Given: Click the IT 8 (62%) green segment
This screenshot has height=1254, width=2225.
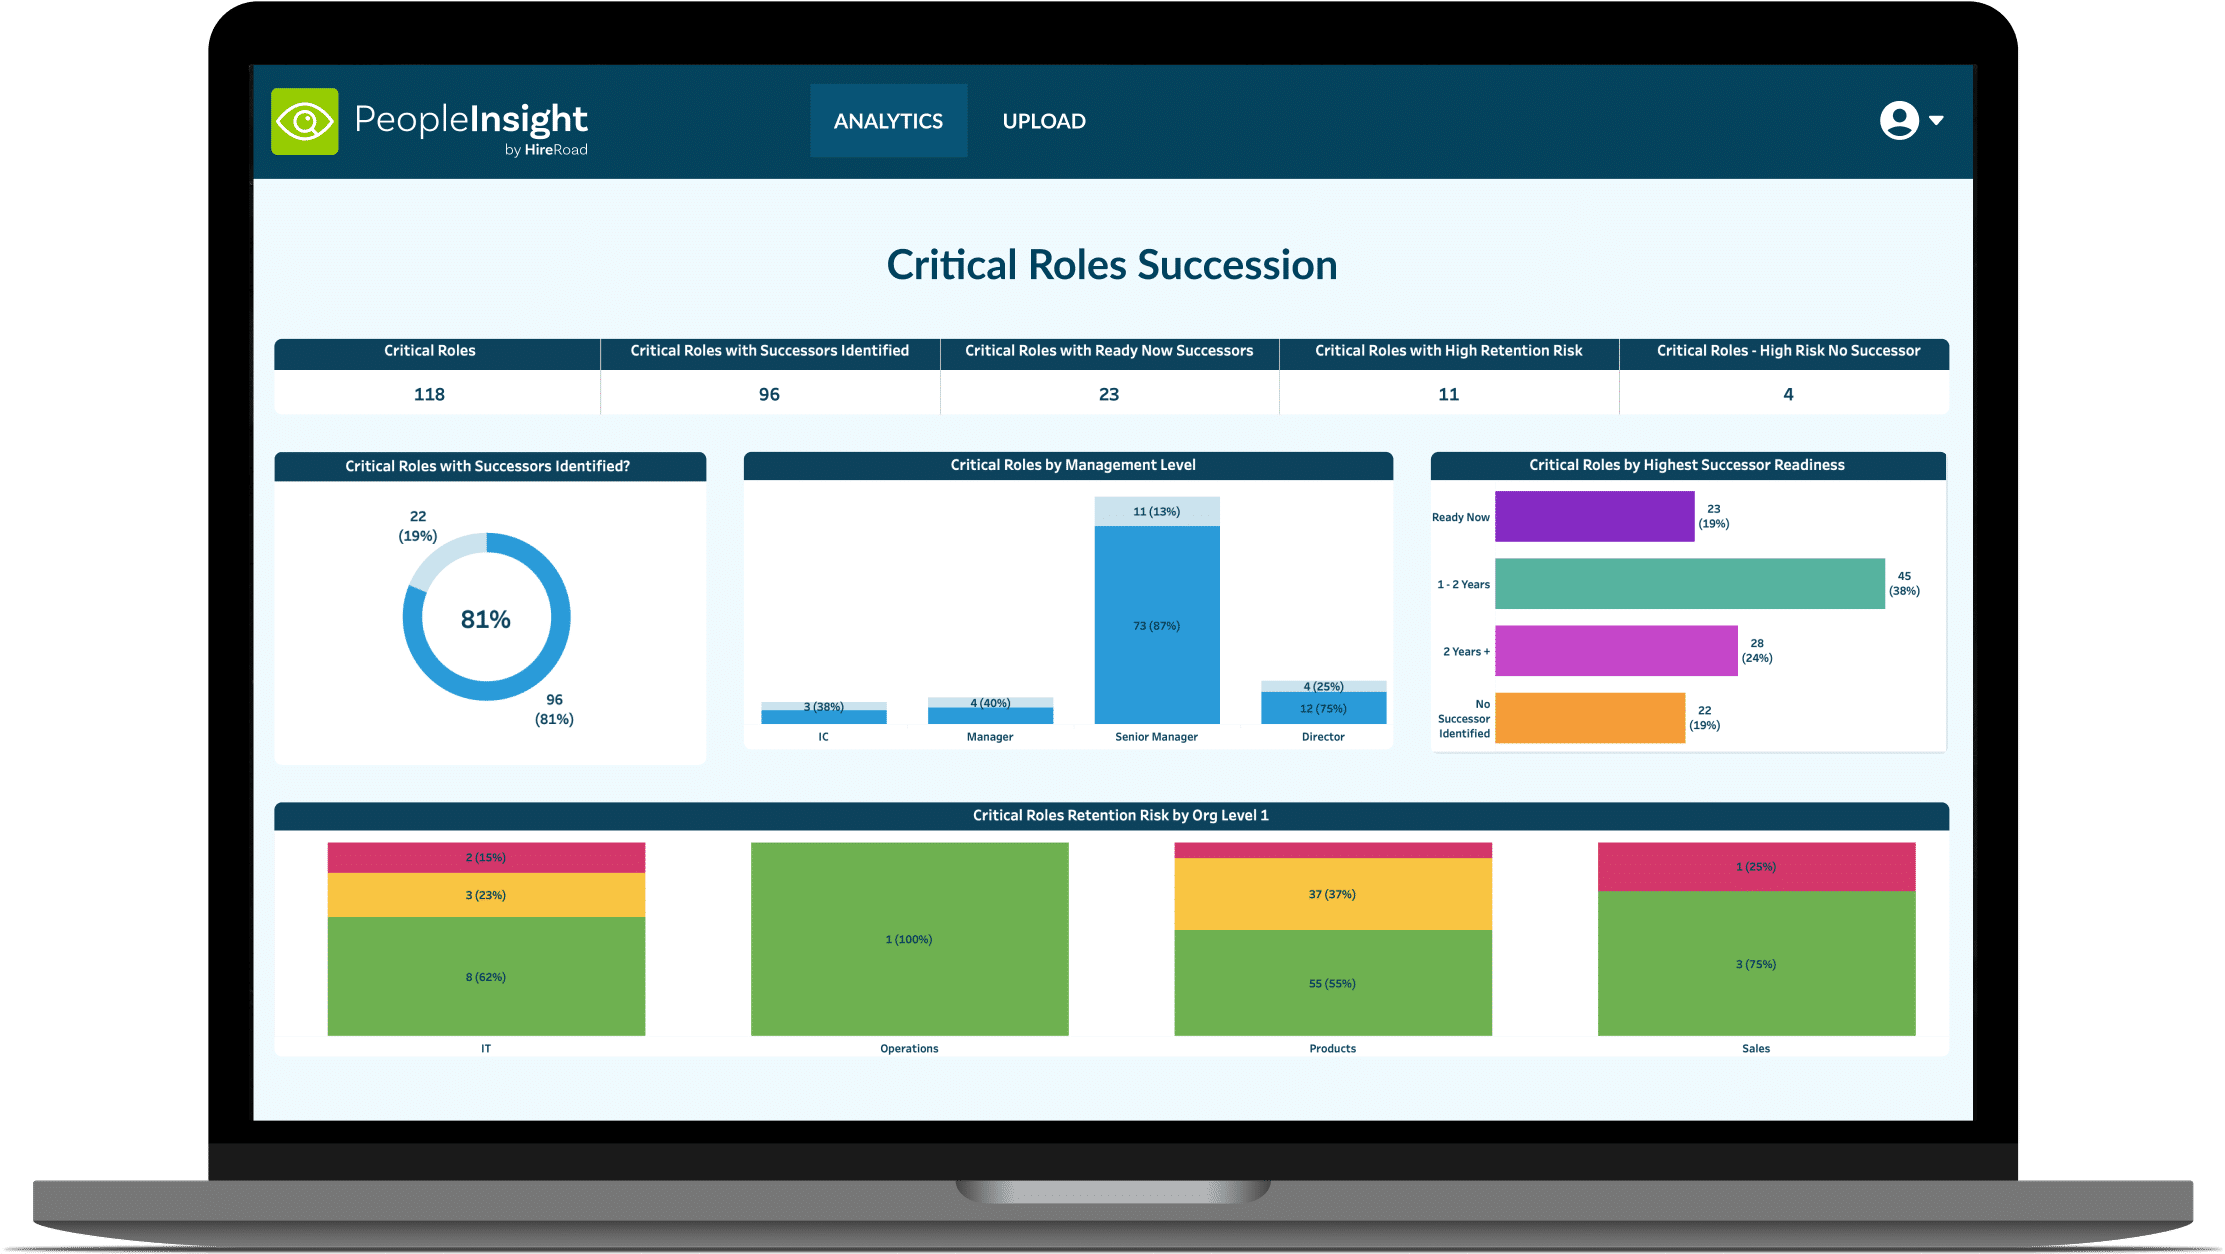Looking at the screenshot, I should tap(486, 976).
